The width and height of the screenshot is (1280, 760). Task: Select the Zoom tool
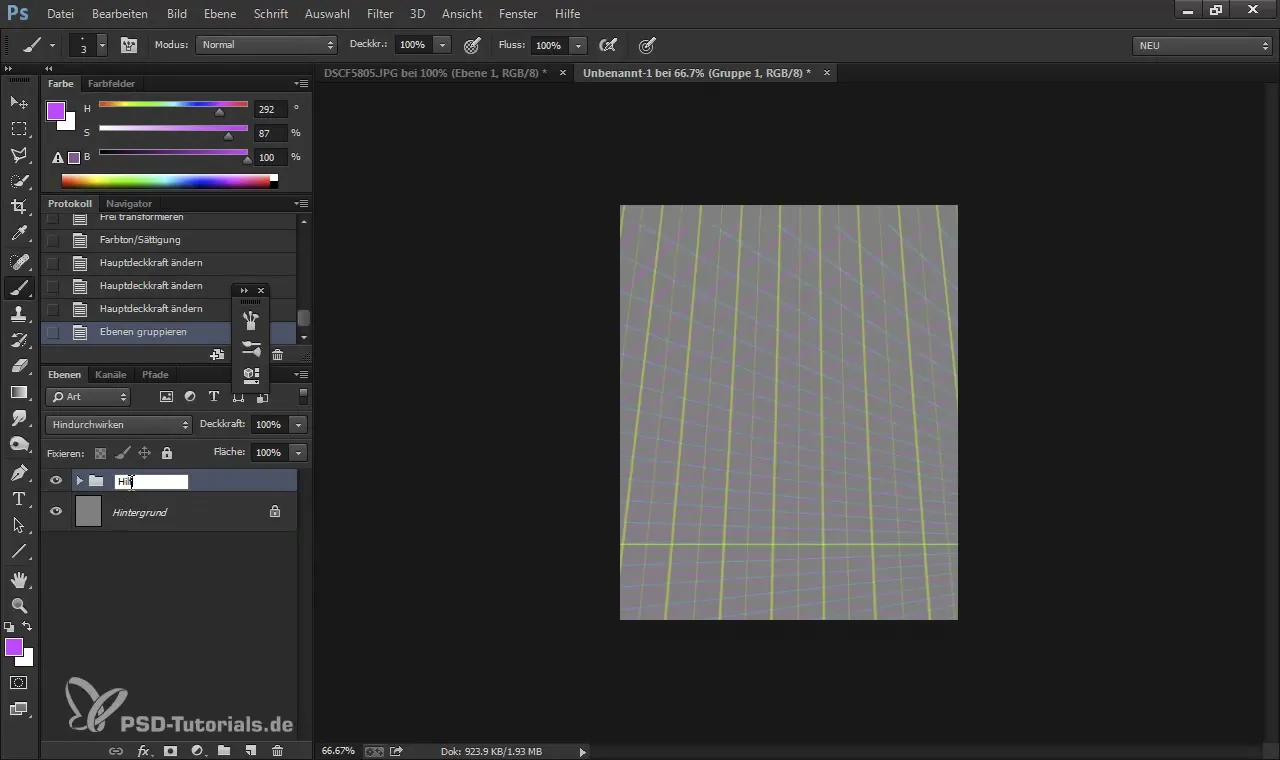click(19, 606)
